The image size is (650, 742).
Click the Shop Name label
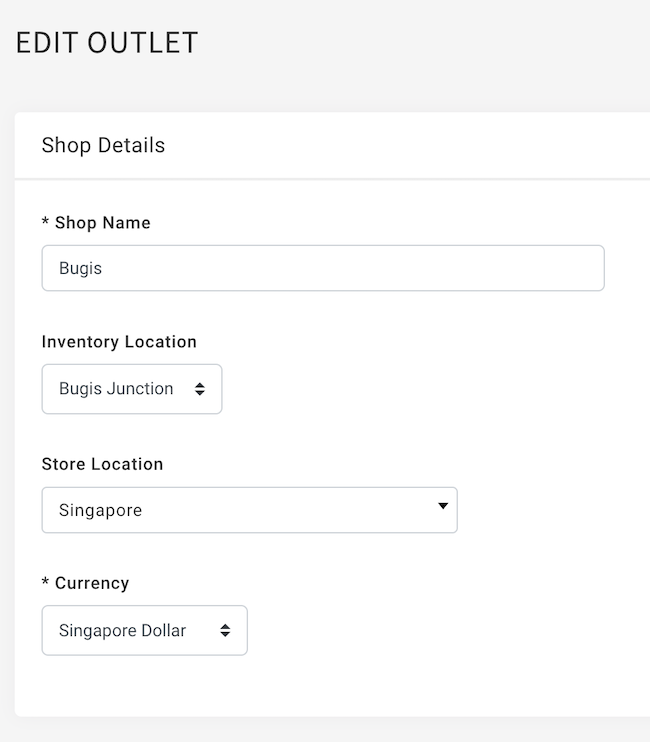click(103, 223)
